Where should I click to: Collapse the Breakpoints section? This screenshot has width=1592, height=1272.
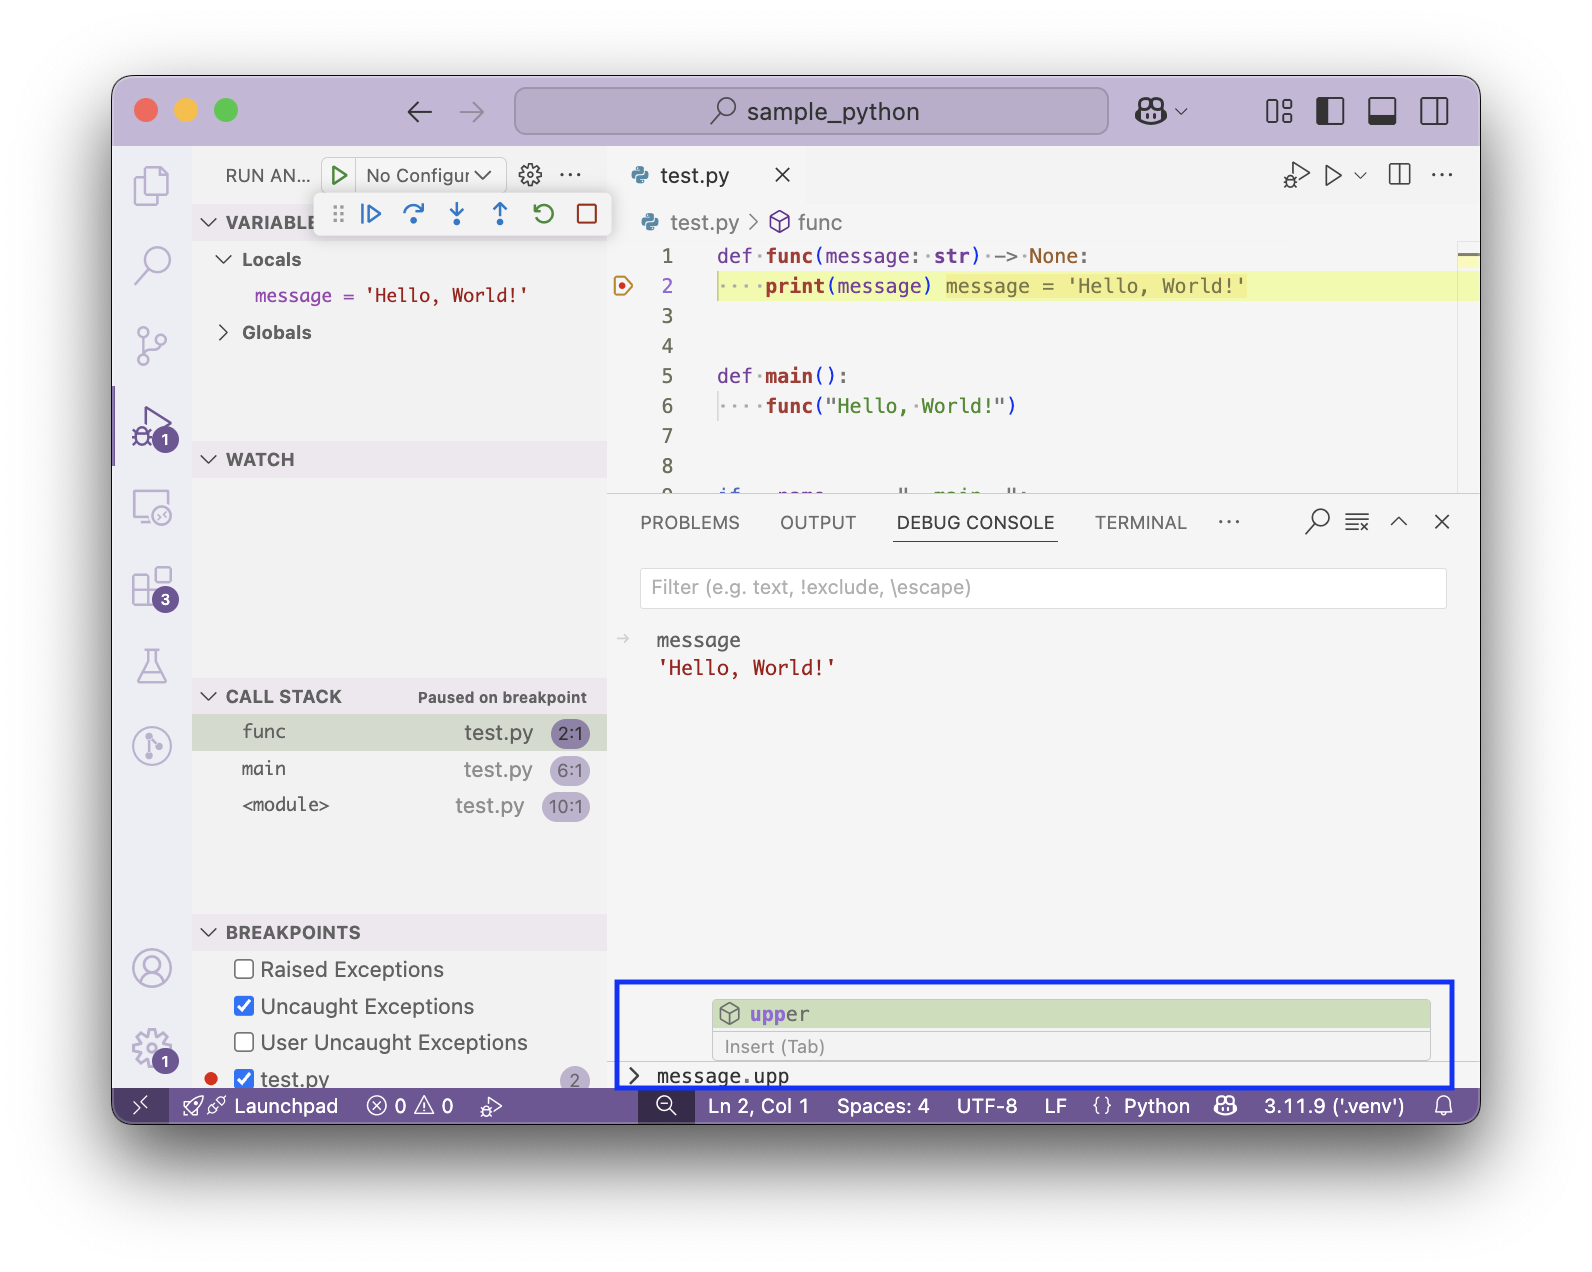209,932
